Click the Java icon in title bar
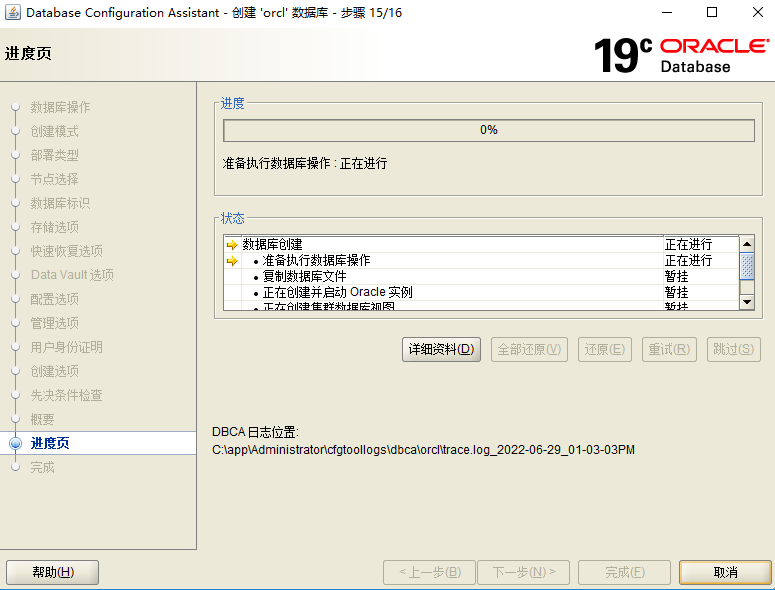The height and width of the screenshot is (590, 775). pos(12,13)
